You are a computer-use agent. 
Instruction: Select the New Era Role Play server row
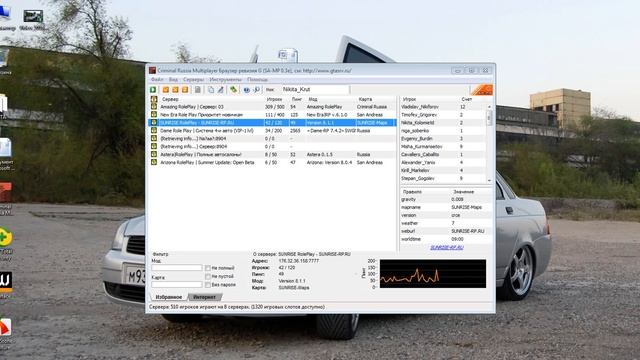(273, 115)
